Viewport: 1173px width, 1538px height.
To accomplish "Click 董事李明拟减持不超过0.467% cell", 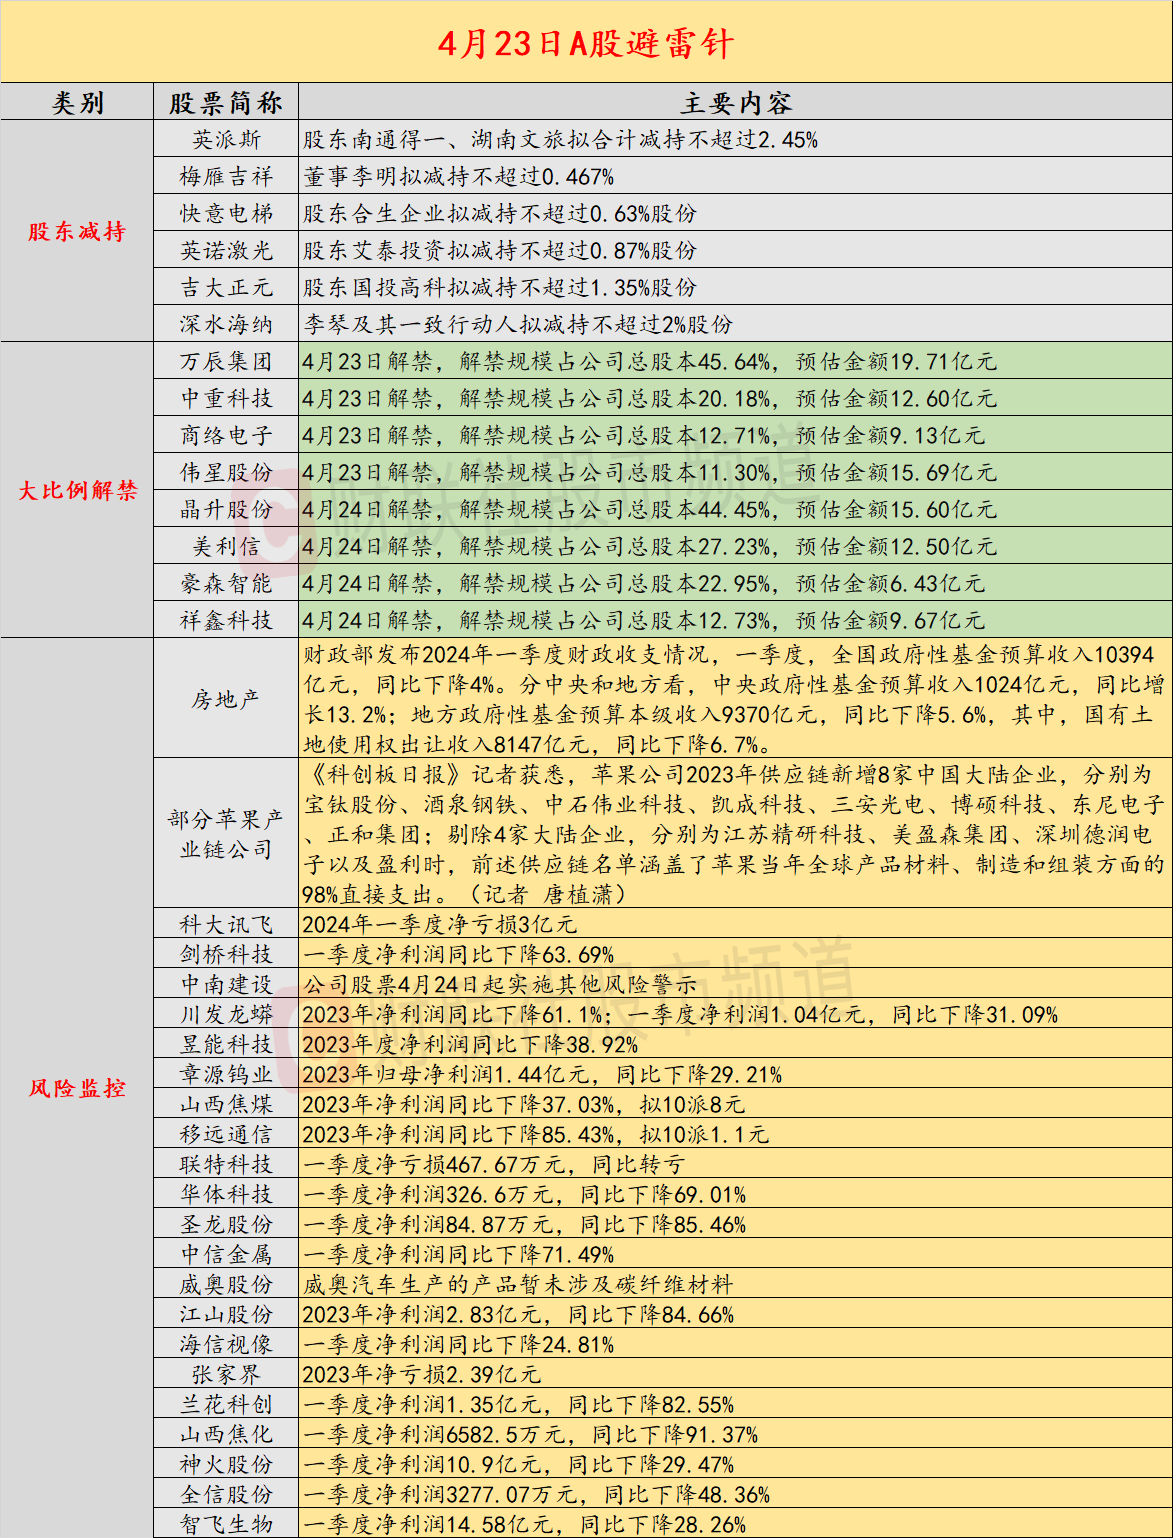I will click(736, 176).
